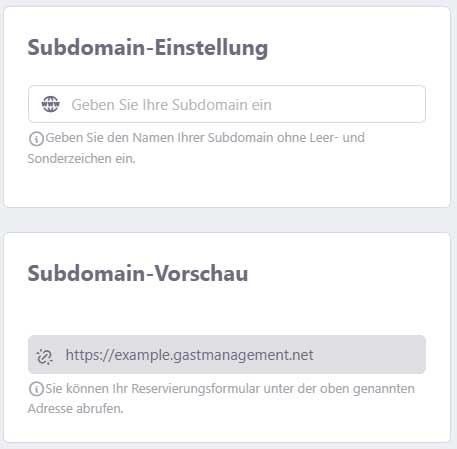457x449 pixels.
Task: Click the Subdomain-Vorschau heading
Action: tap(138, 273)
